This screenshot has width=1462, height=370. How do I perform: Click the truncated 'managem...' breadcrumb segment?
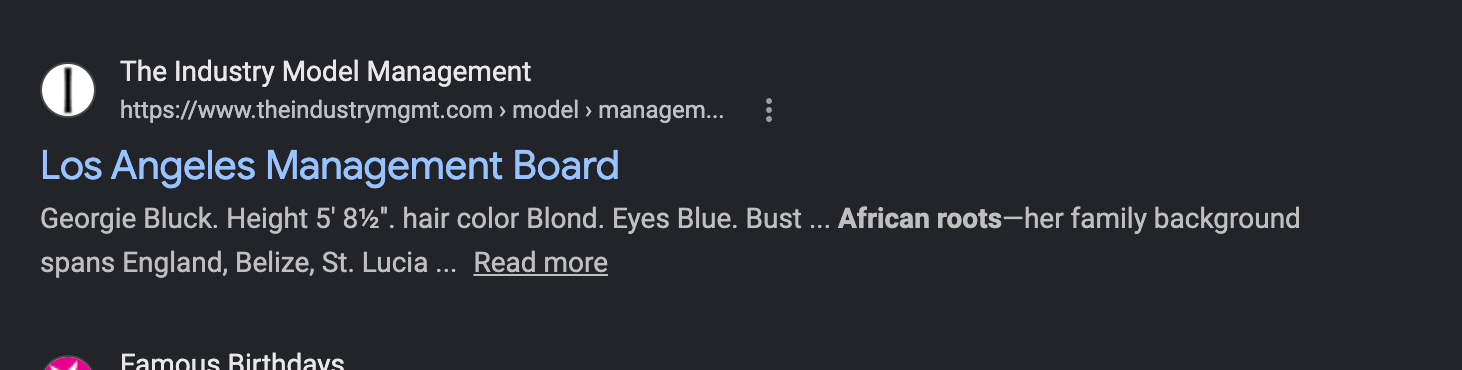661,110
